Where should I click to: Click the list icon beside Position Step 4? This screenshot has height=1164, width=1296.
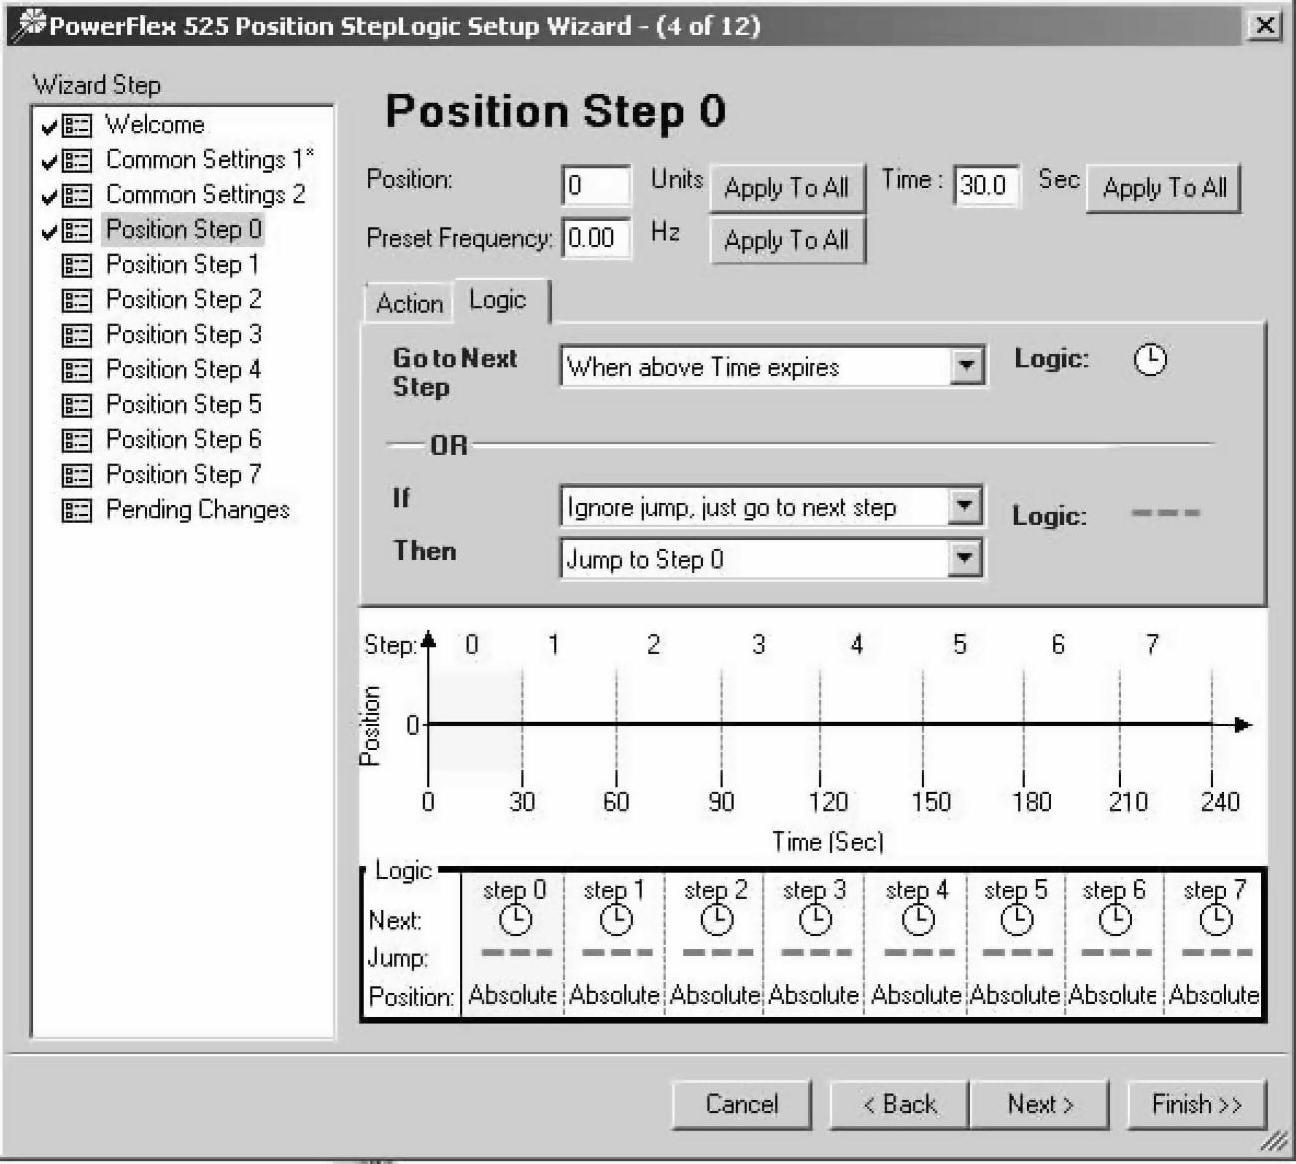pyautogui.click(x=77, y=370)
